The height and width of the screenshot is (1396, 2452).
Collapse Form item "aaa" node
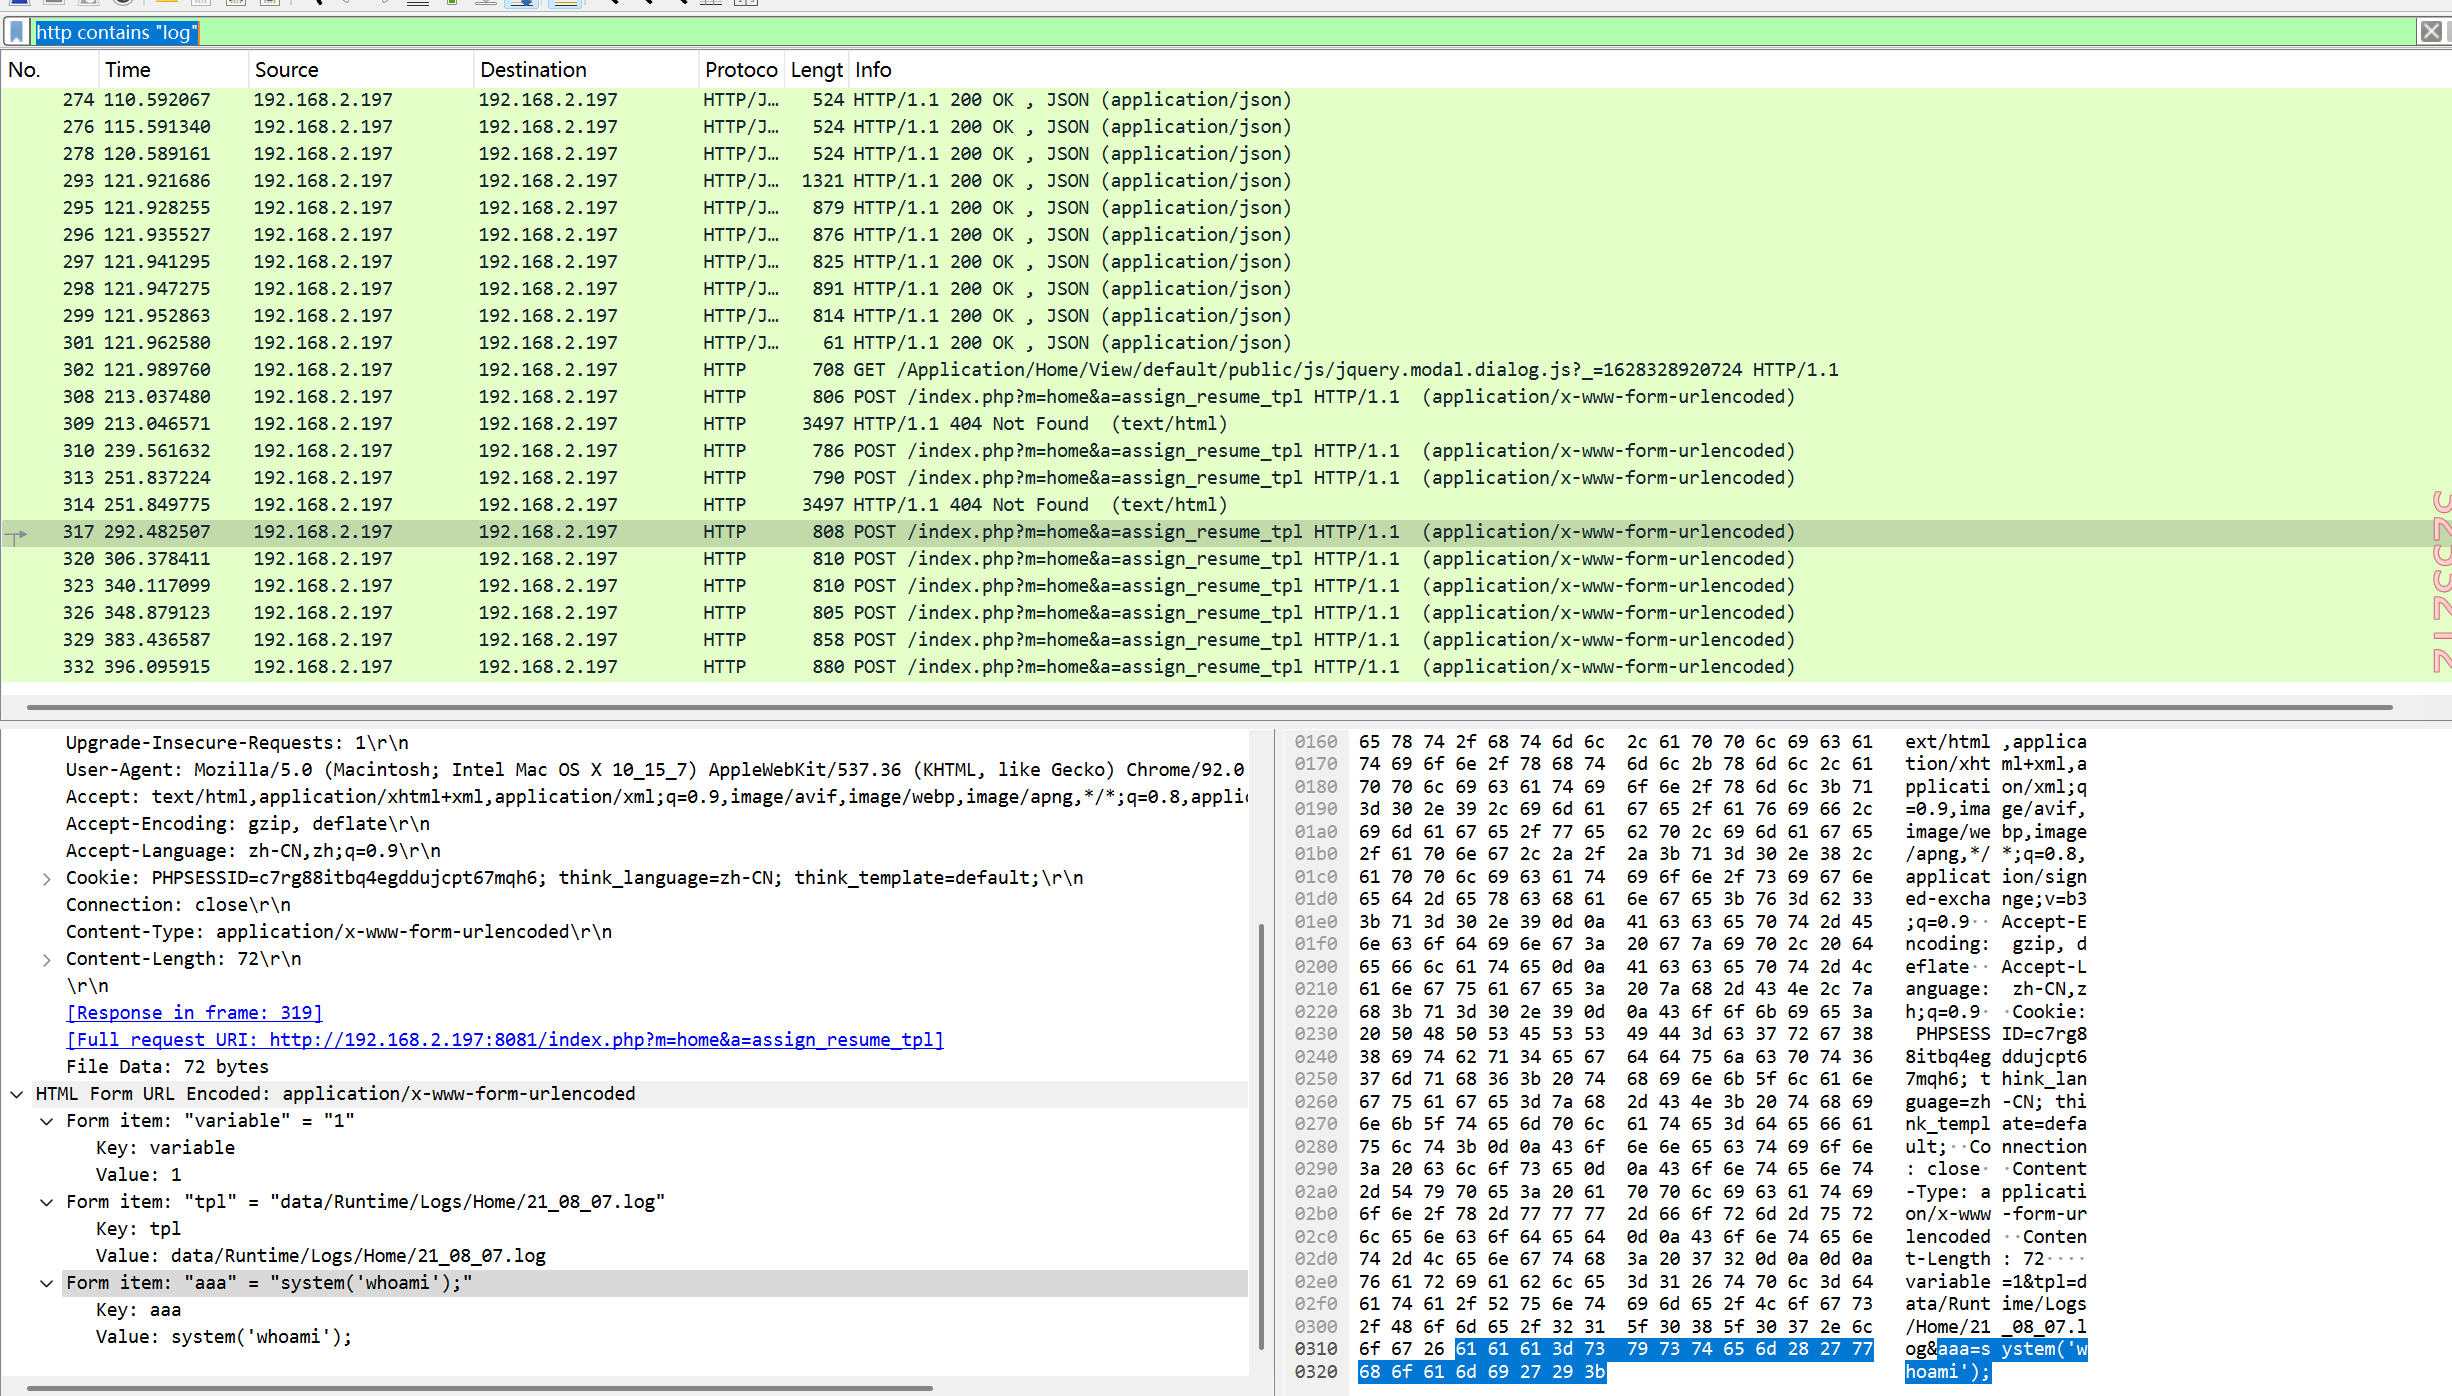(x=46, y=1284)
